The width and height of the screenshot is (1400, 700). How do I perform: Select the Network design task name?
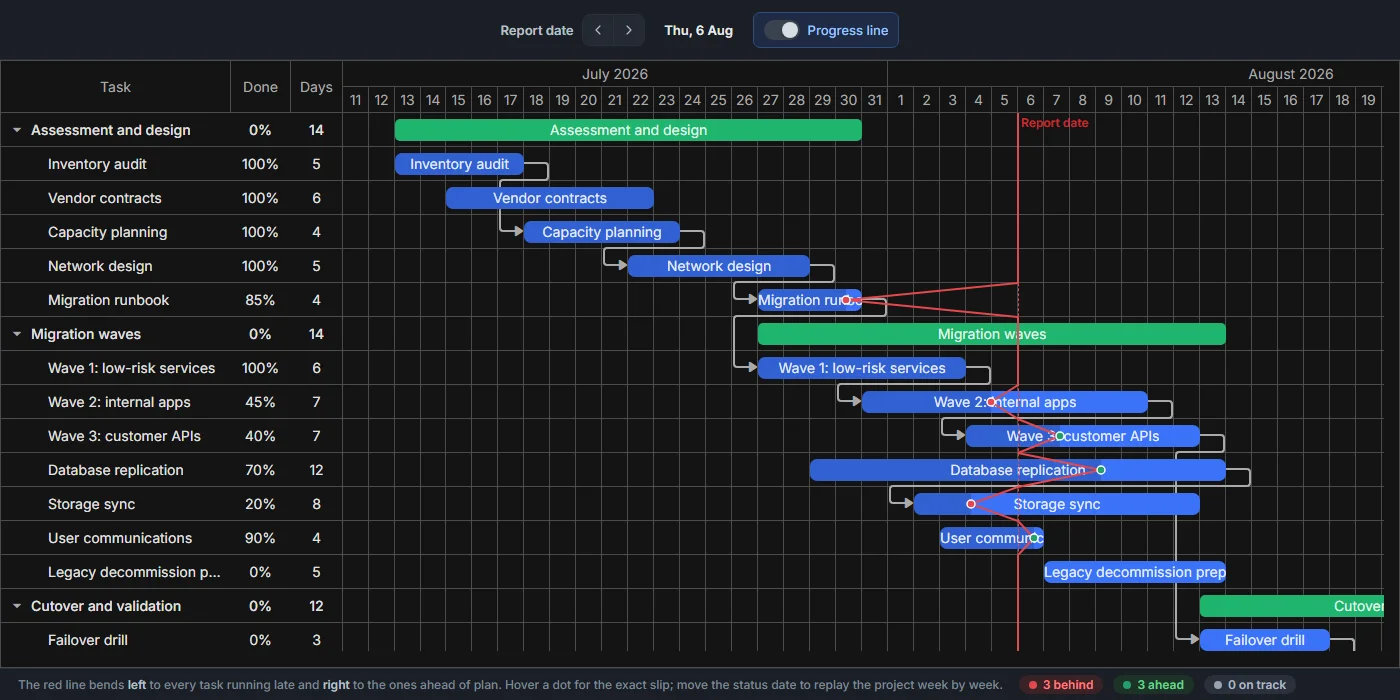point(100,266)
